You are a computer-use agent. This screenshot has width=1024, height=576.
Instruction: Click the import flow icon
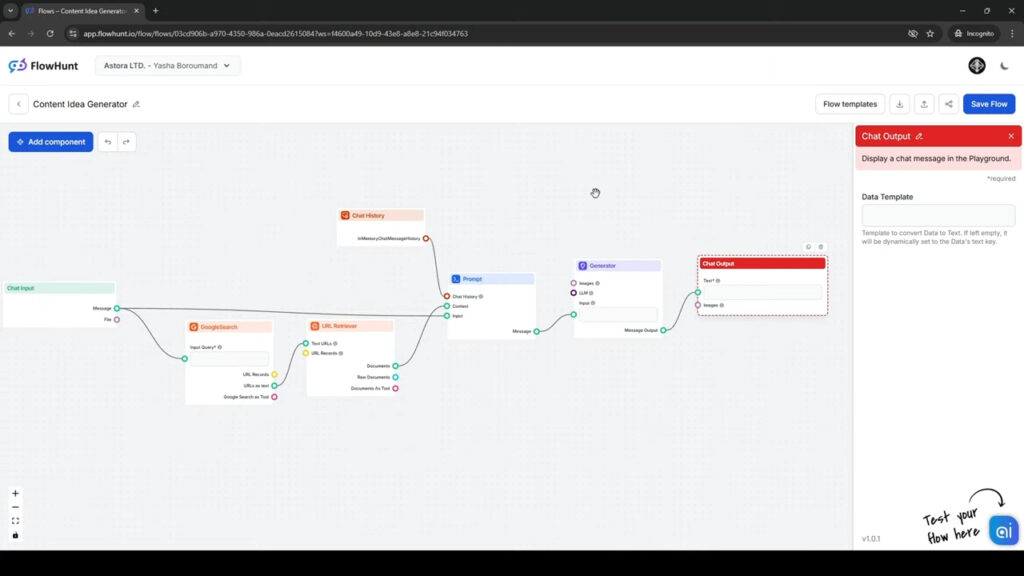point(902,103)
